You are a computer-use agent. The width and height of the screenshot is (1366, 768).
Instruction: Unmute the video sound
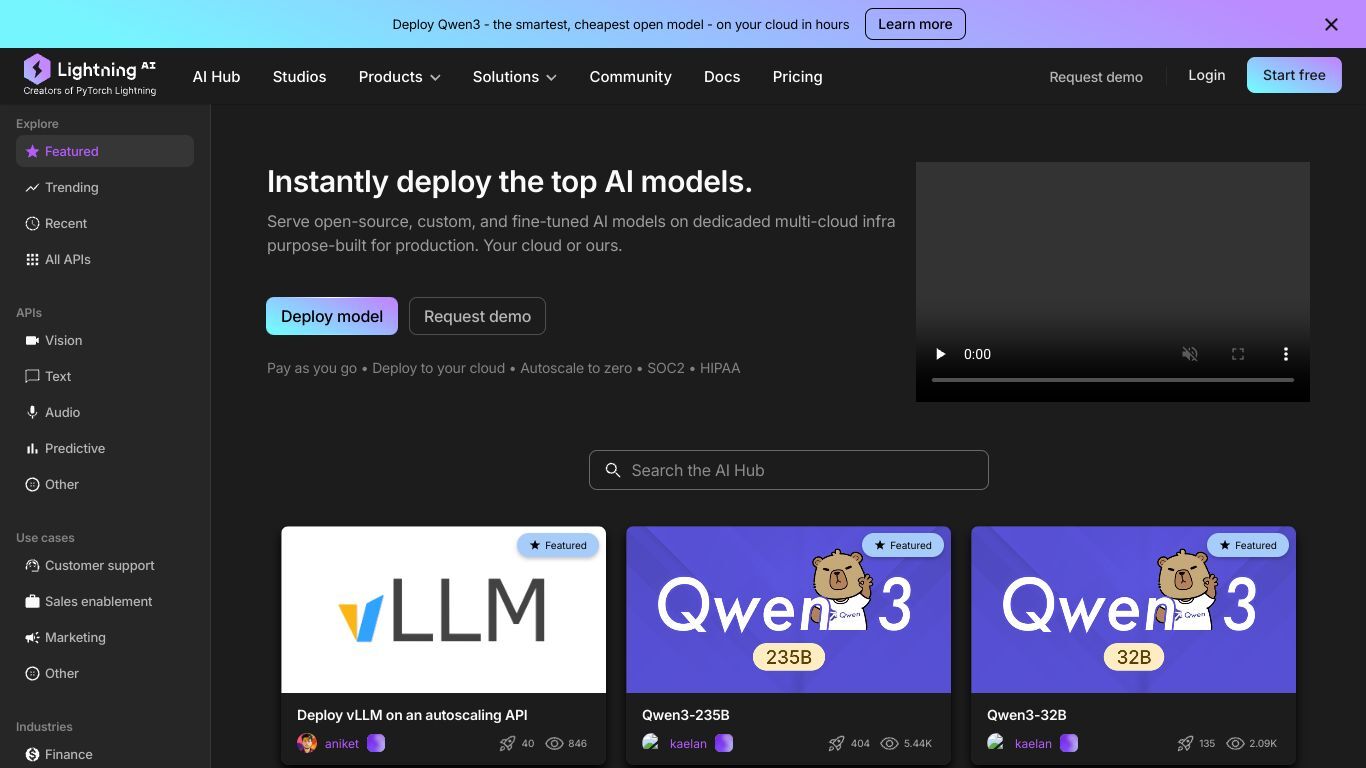(1189, 354)
